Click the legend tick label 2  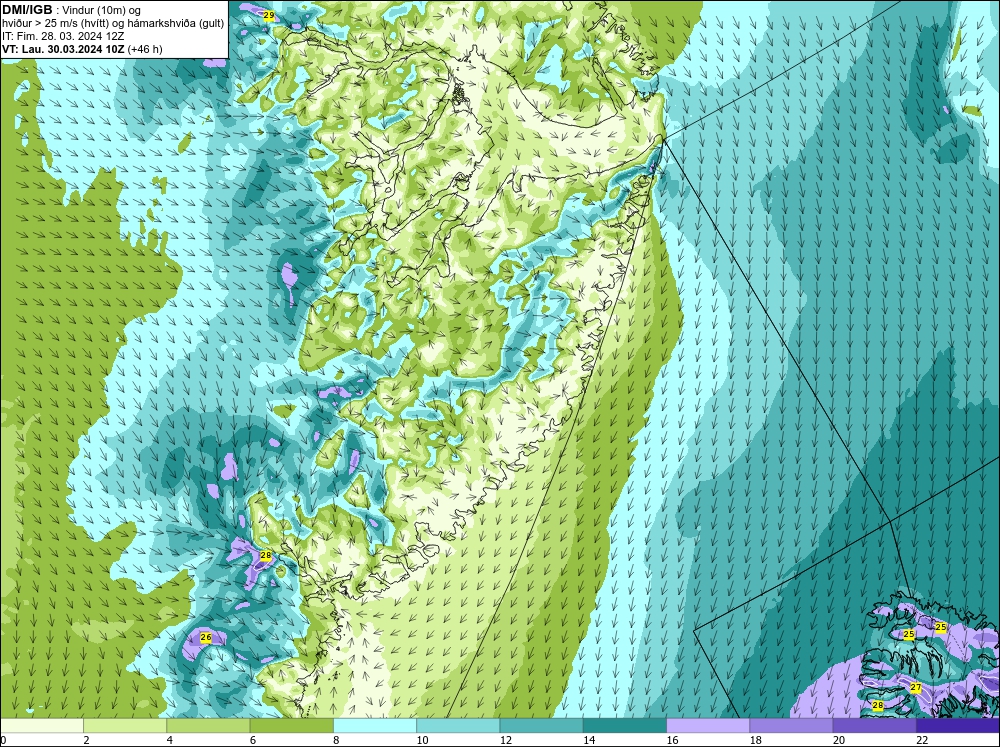[x=86, y=740]
